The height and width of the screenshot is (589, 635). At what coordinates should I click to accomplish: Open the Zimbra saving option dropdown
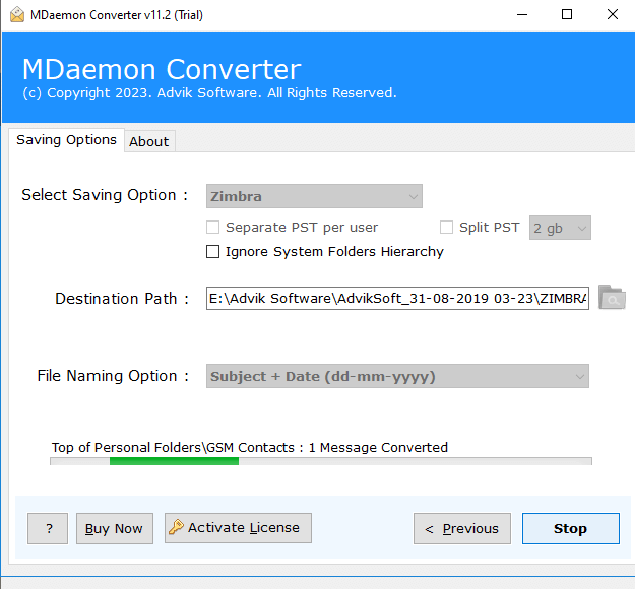314,196
